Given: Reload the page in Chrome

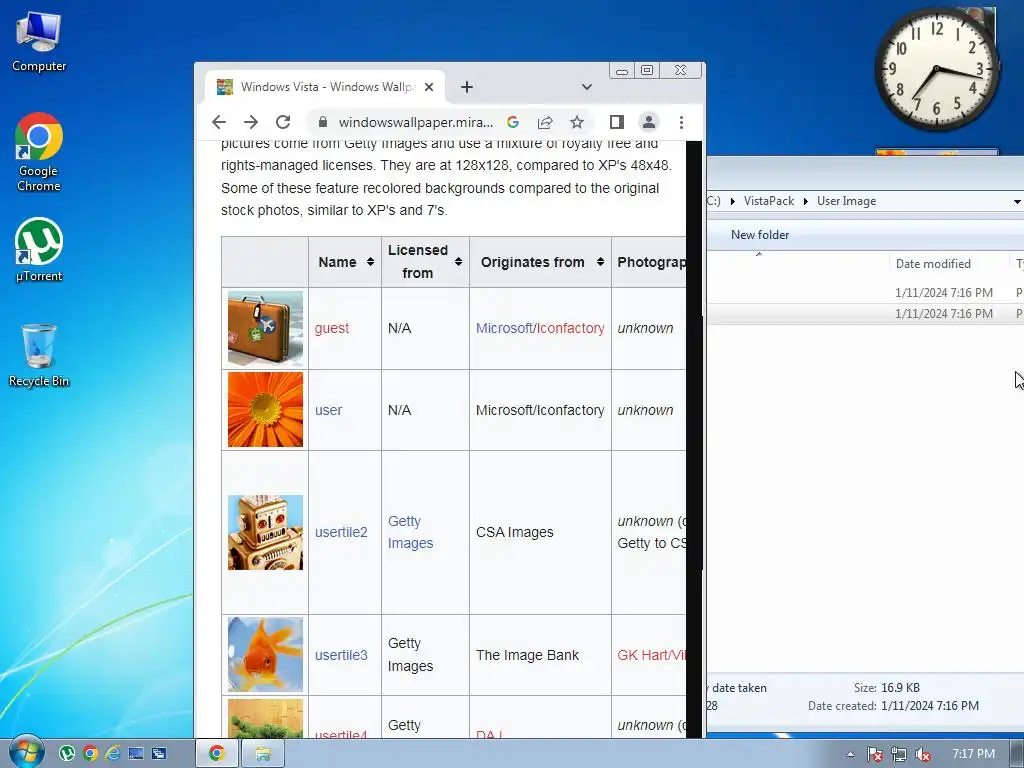Looking at the screenshot, I should 283,122.
